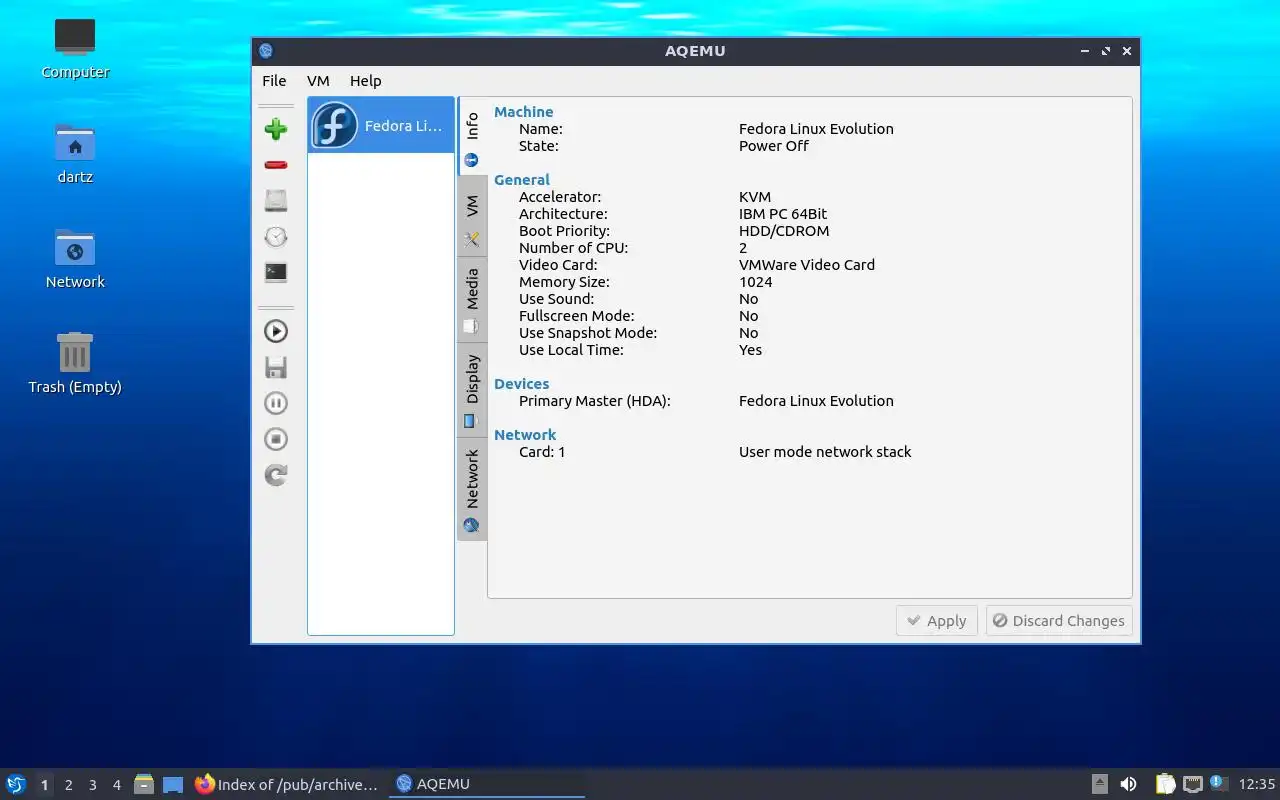Screen dimensions: 1280x800
Task: Click the 12:35 clock in the taskbar
Action: [1257, 784]
